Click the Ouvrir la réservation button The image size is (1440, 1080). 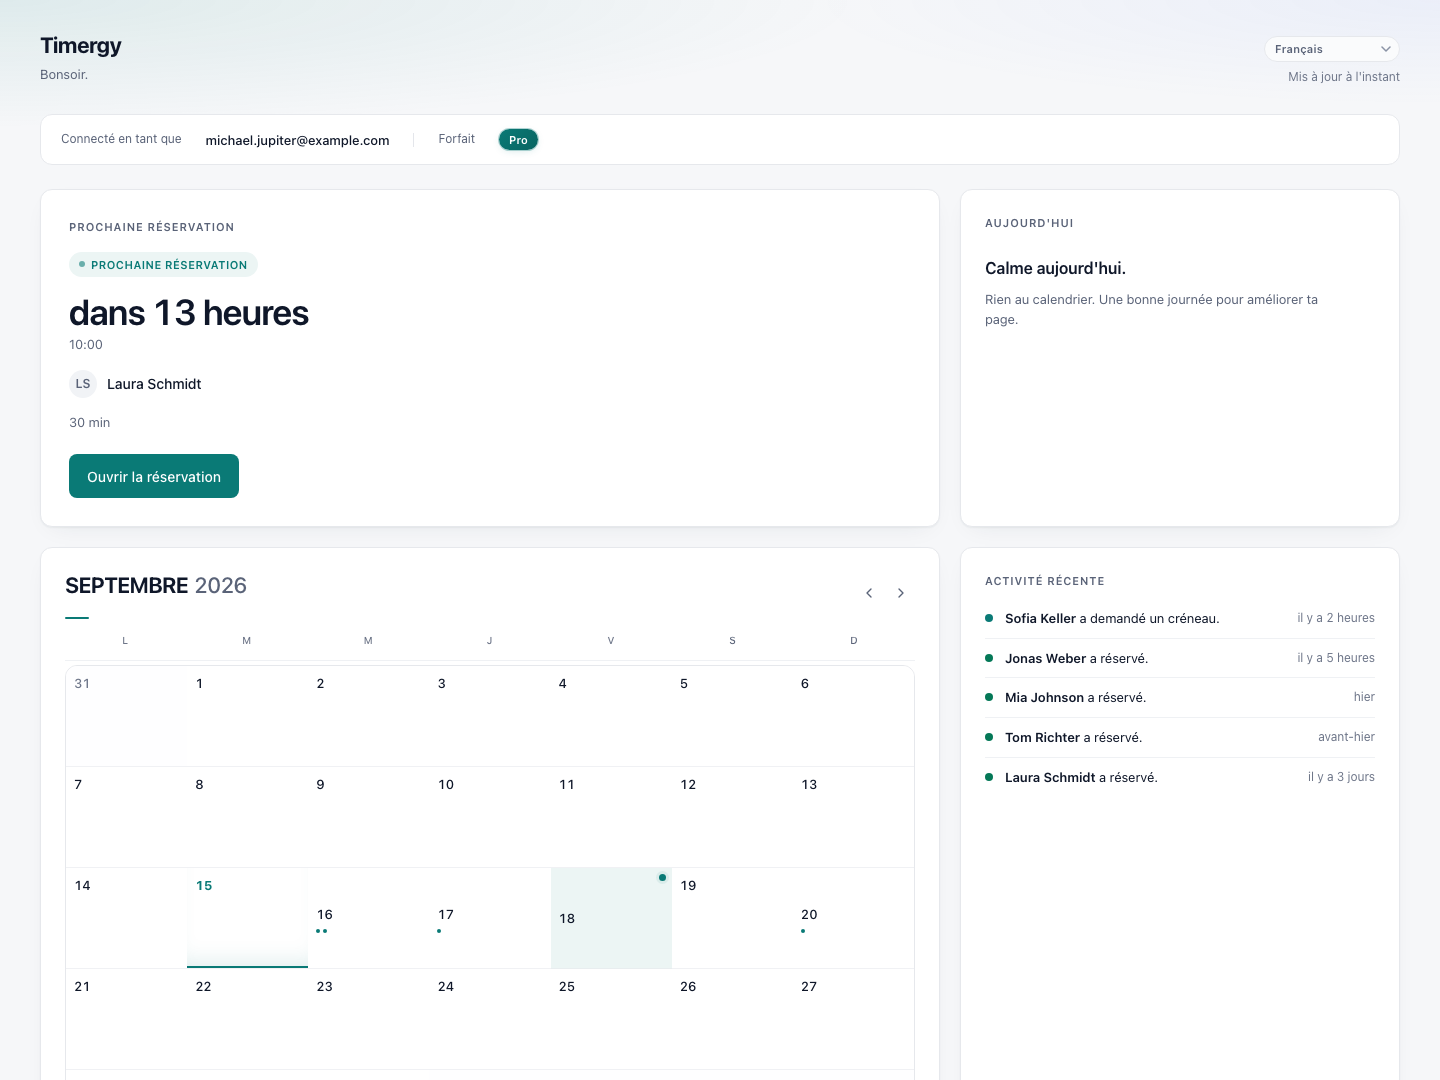click(154, 476)
